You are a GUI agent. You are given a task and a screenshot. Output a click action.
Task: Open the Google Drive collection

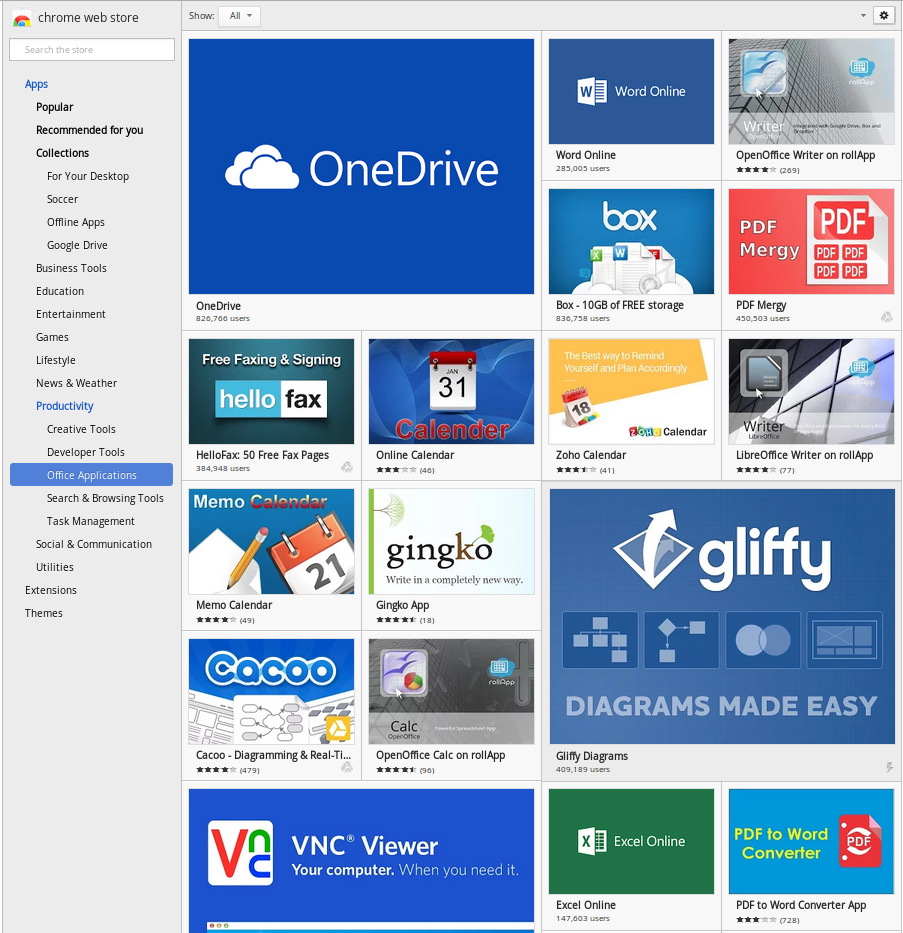pos(77,245)
